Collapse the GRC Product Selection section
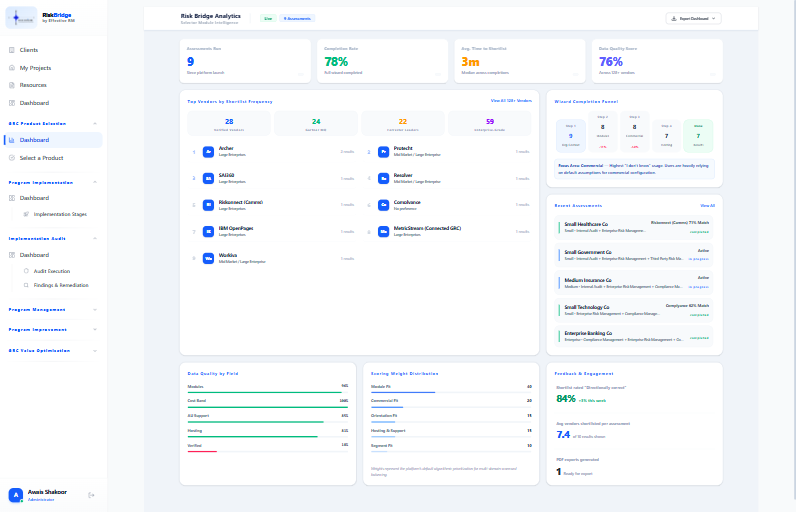Image resolution: width=796 pixels, height=512 pixels. click(x=95, y=123)
